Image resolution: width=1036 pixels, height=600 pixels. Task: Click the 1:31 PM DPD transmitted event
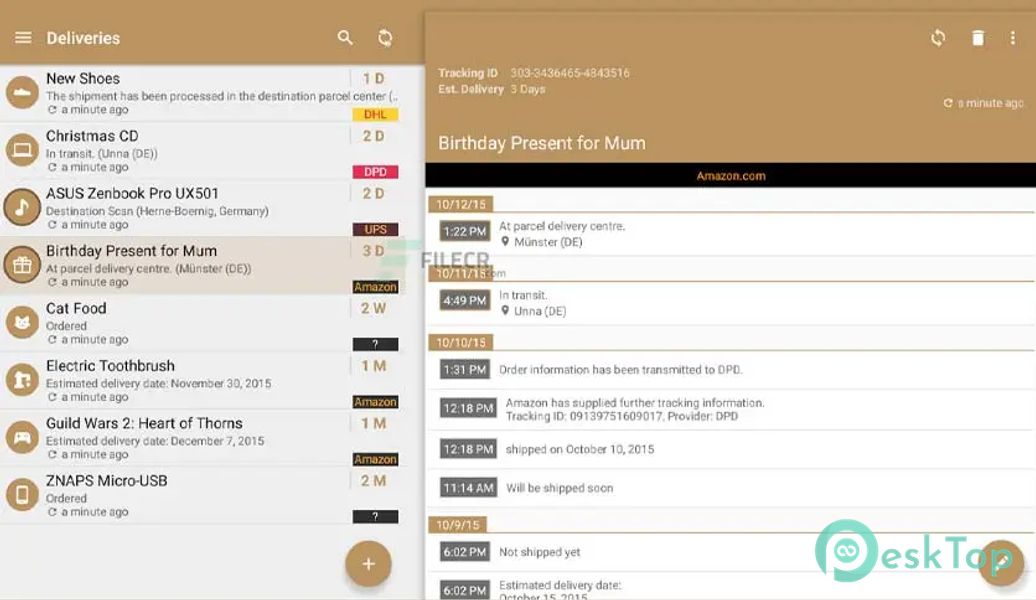(x=620, y=370)
